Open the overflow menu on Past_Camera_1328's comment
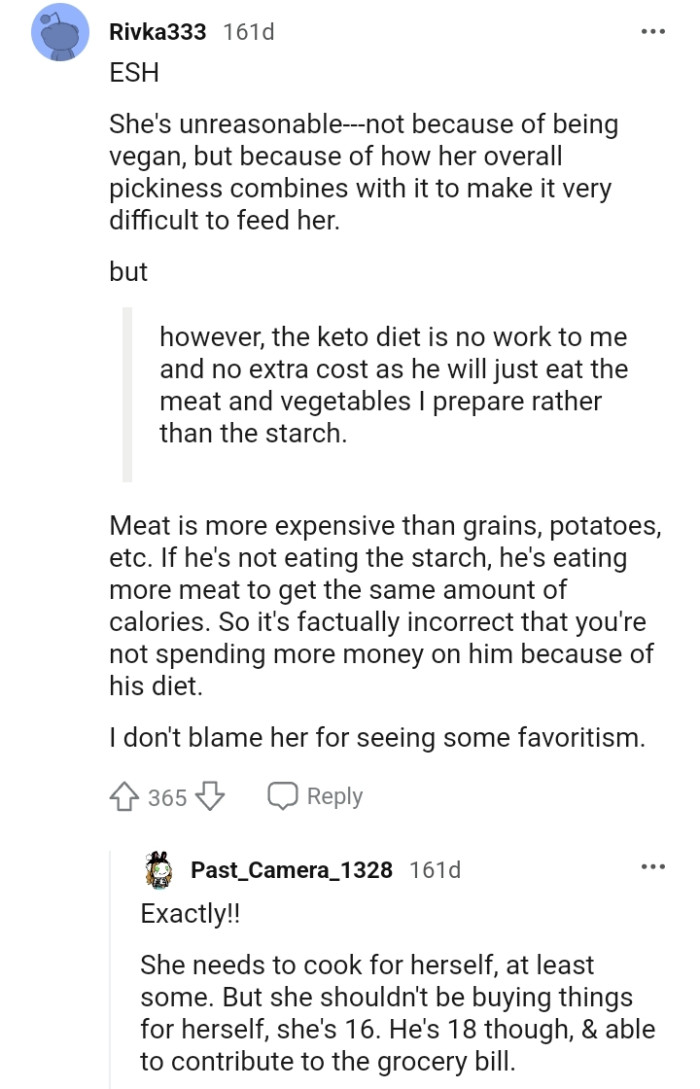 652,868
